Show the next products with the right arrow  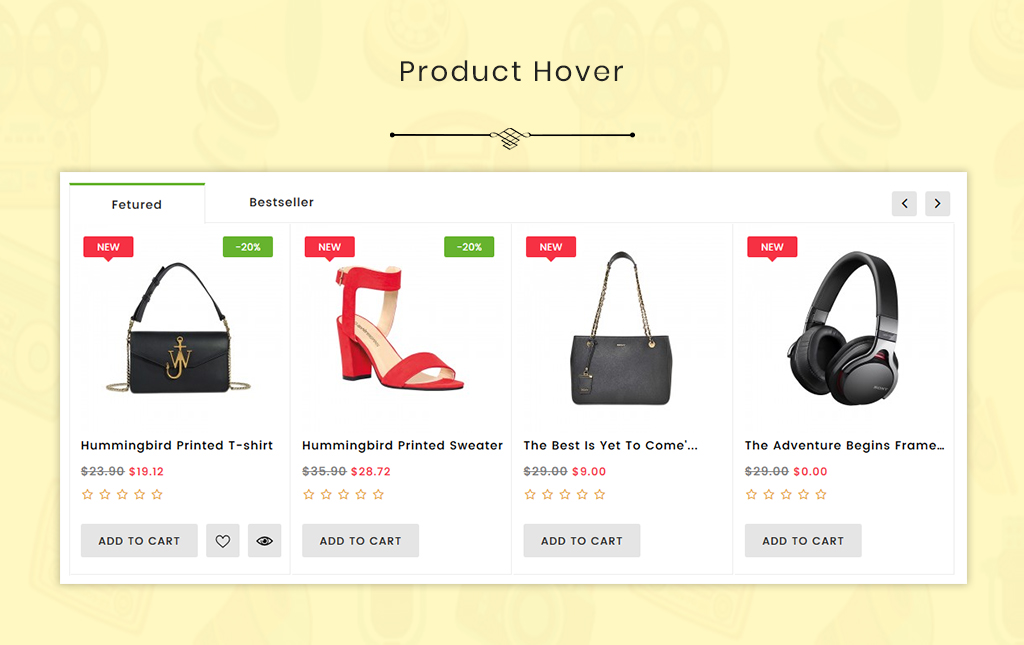pos(937,204)
